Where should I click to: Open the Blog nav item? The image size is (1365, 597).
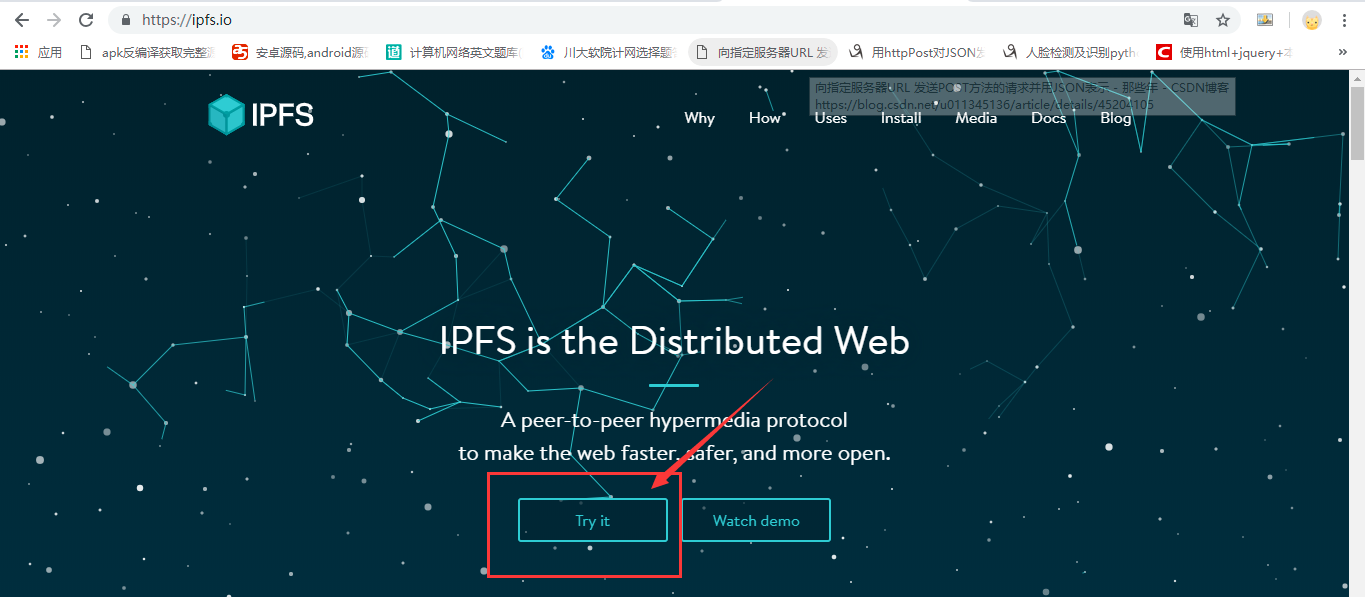(x=1116, y=118)
